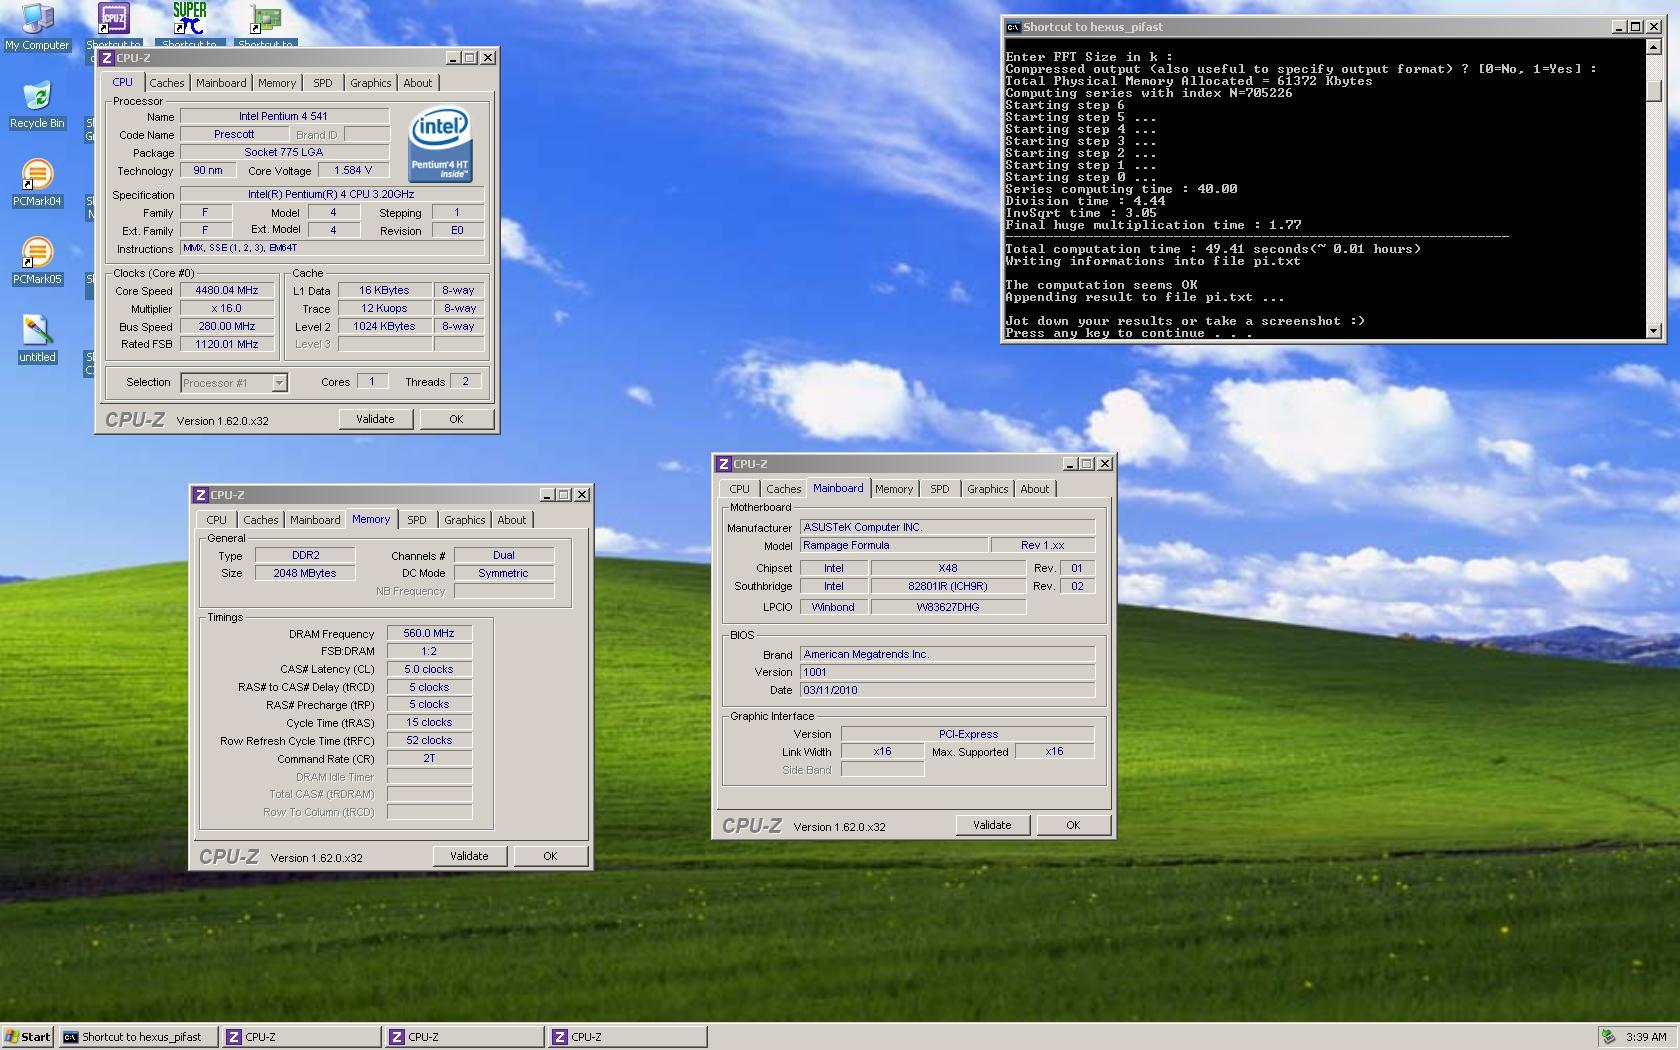The image size is (1680, 1050).
Task: Go to Graphics tab in Mainboard window
Action: click(988, 489)
